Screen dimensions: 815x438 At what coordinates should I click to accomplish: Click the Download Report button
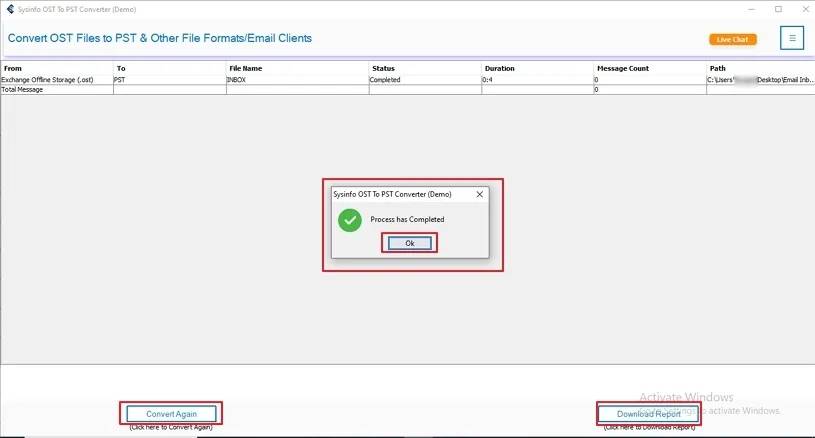click(x=648, y=414)
